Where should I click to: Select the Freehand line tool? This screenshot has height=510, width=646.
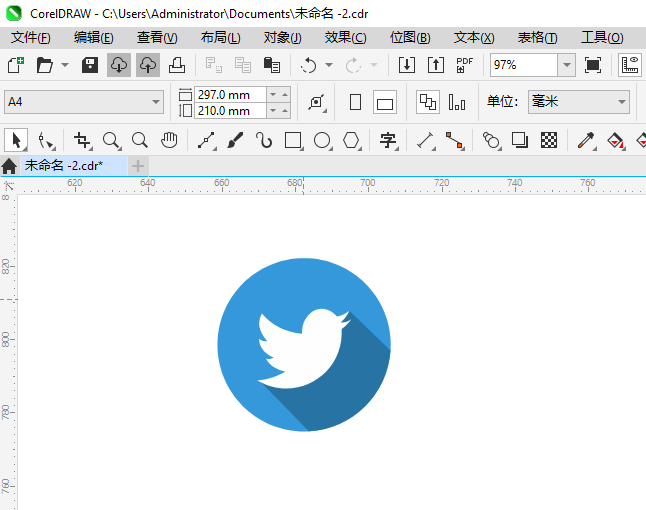tap(206, 140)
